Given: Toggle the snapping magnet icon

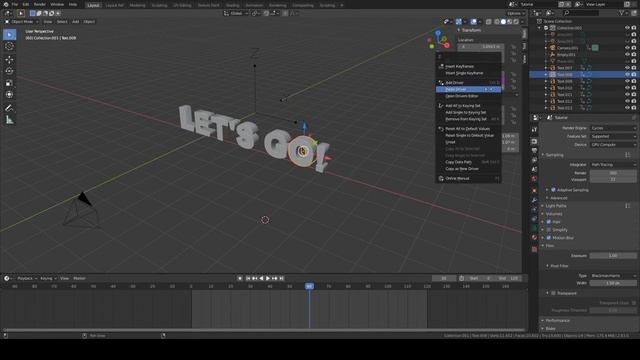Looking at the screenshot, I should (267, 13).
